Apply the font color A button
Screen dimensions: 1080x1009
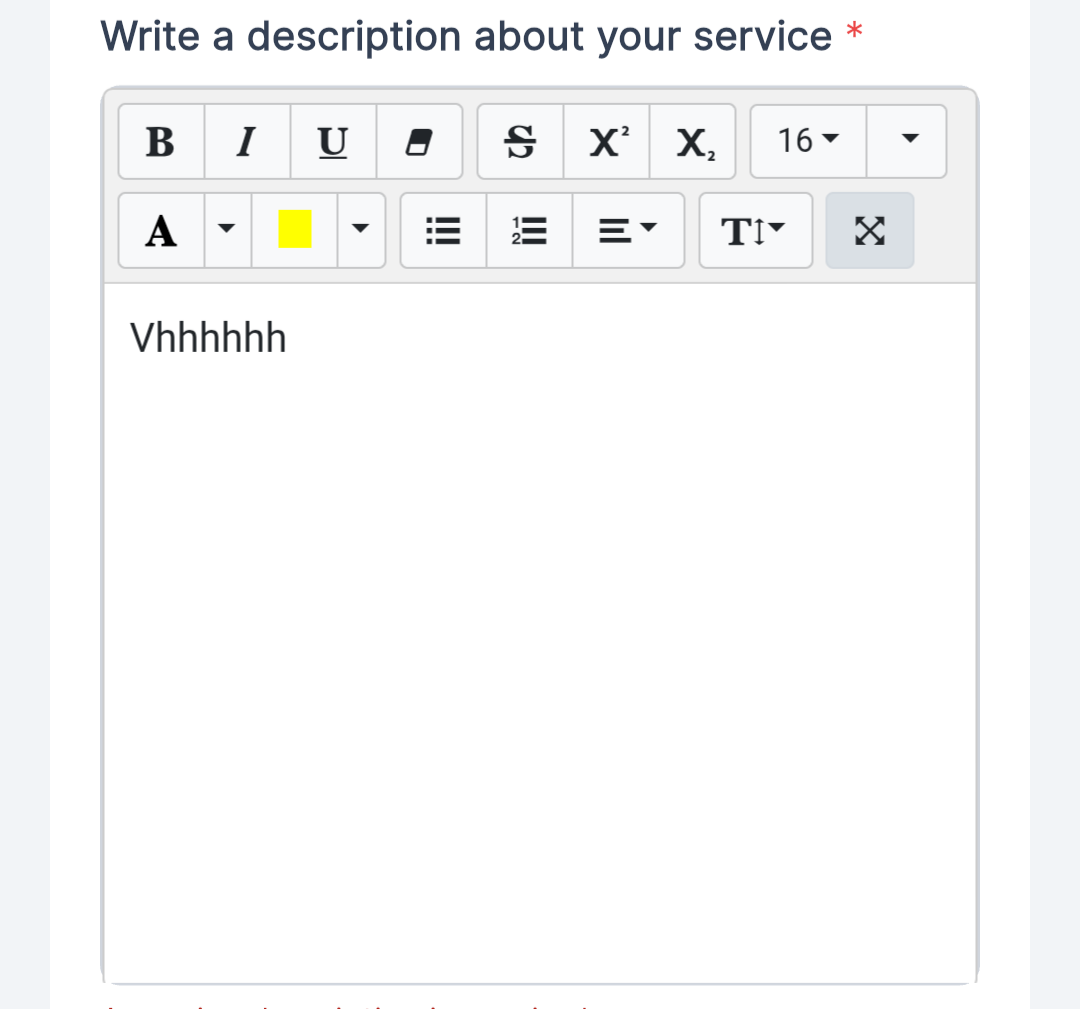click(x=161, y=231)
